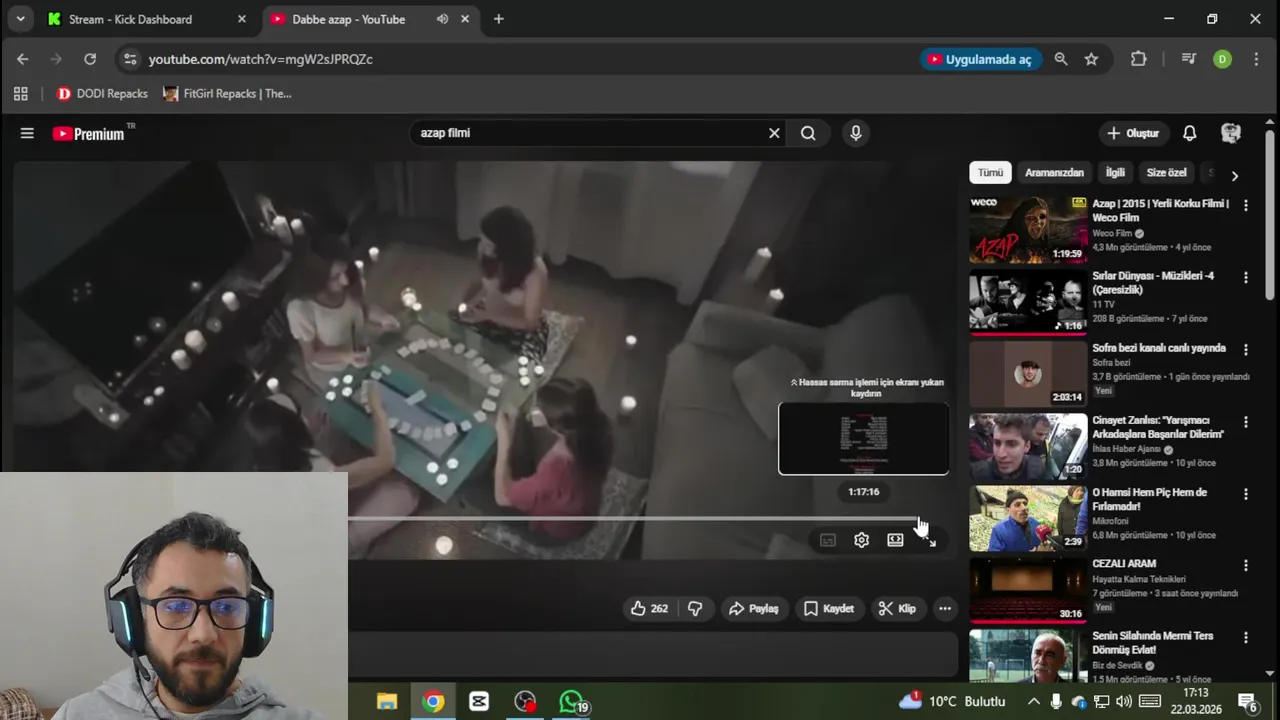Select the Size özel filter chip
The height and width of the screenshot is (720, 1280).
click(1166, 173)
